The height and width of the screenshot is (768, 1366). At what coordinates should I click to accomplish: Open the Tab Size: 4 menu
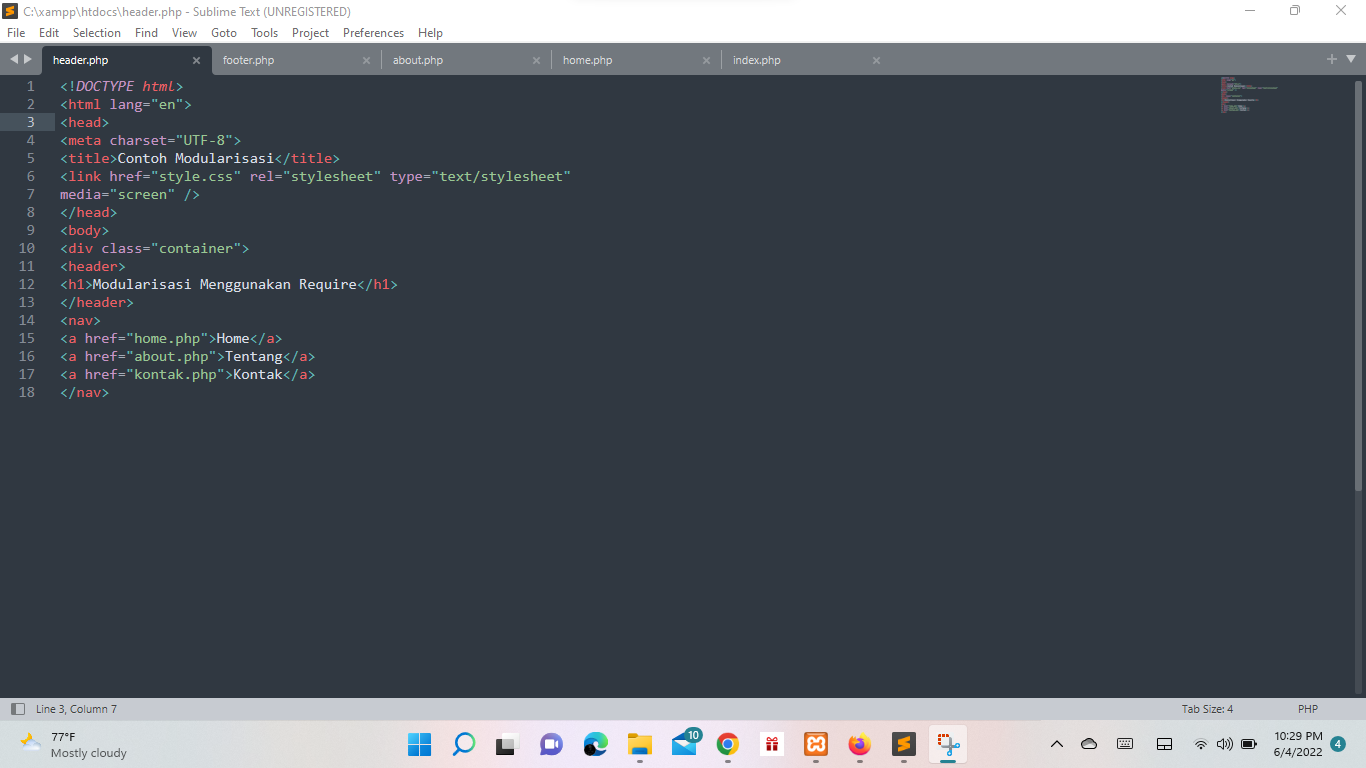[x=1207, y=708]
